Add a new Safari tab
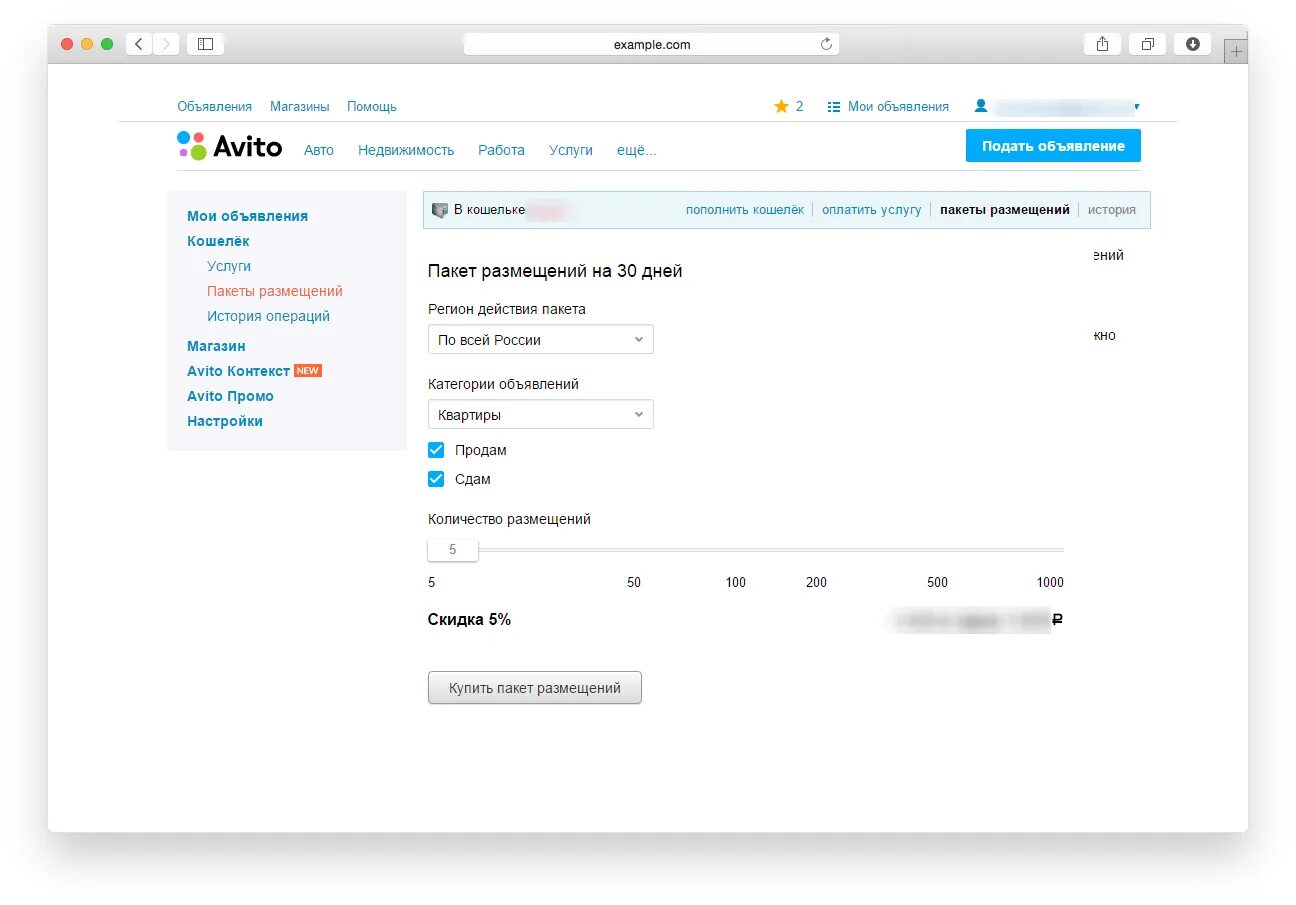The image size is (1296, 905). 1236,52
